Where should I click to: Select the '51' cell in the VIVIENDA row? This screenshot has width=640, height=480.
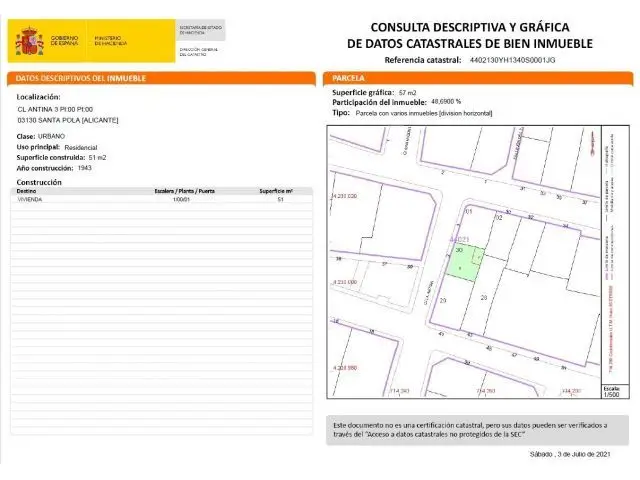(280, 200)
